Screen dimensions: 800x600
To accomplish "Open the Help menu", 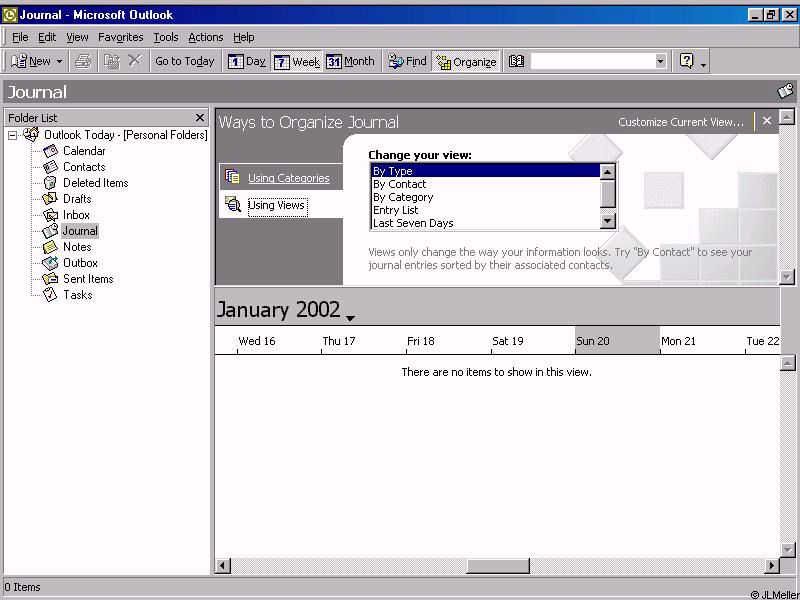I will pyautogui.click(x=243, y=37).
